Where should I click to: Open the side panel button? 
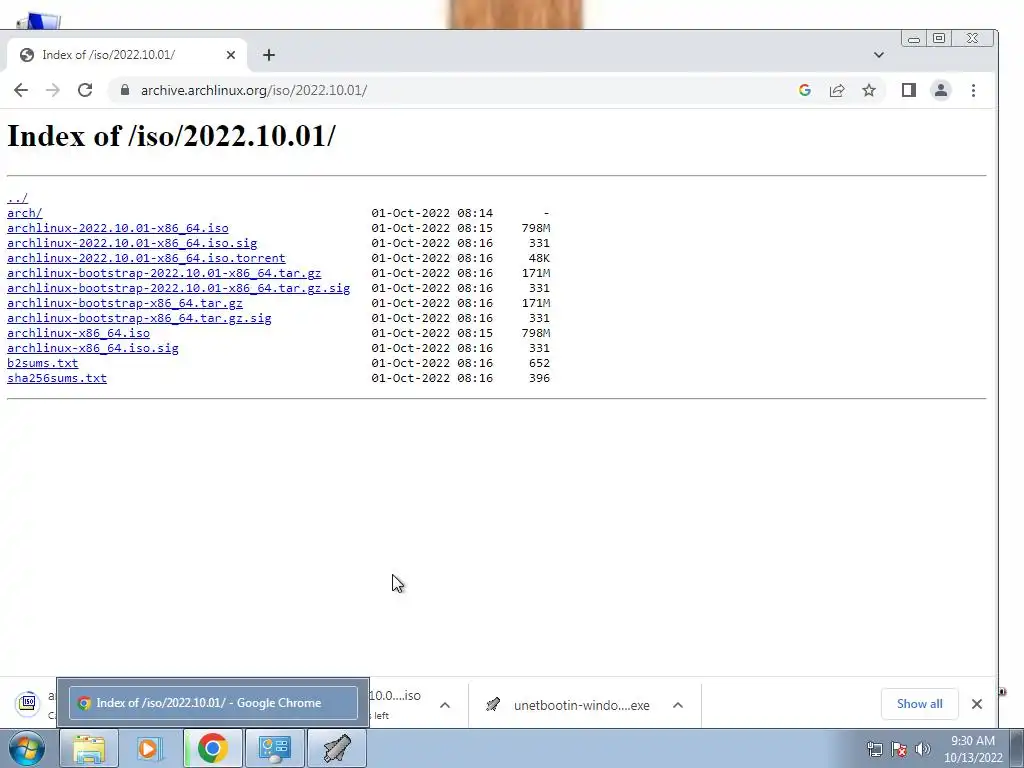[x=908, y=90]
